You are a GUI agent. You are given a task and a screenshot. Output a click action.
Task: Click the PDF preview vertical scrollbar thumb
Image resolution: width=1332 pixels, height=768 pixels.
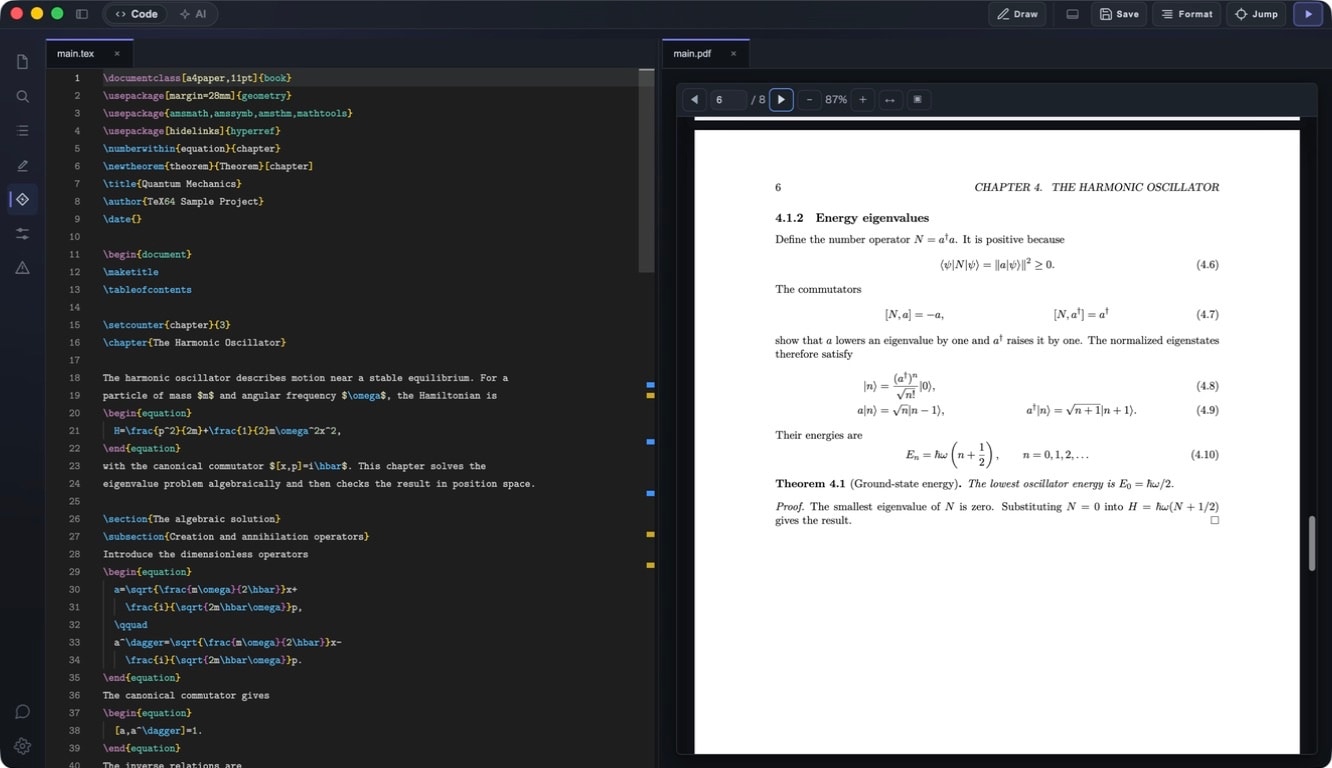[x=1311, y=543]
